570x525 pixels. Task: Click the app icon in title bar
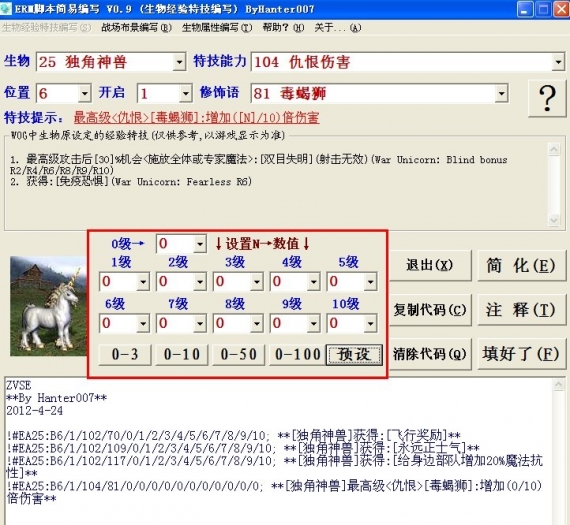tap(6, 9)
